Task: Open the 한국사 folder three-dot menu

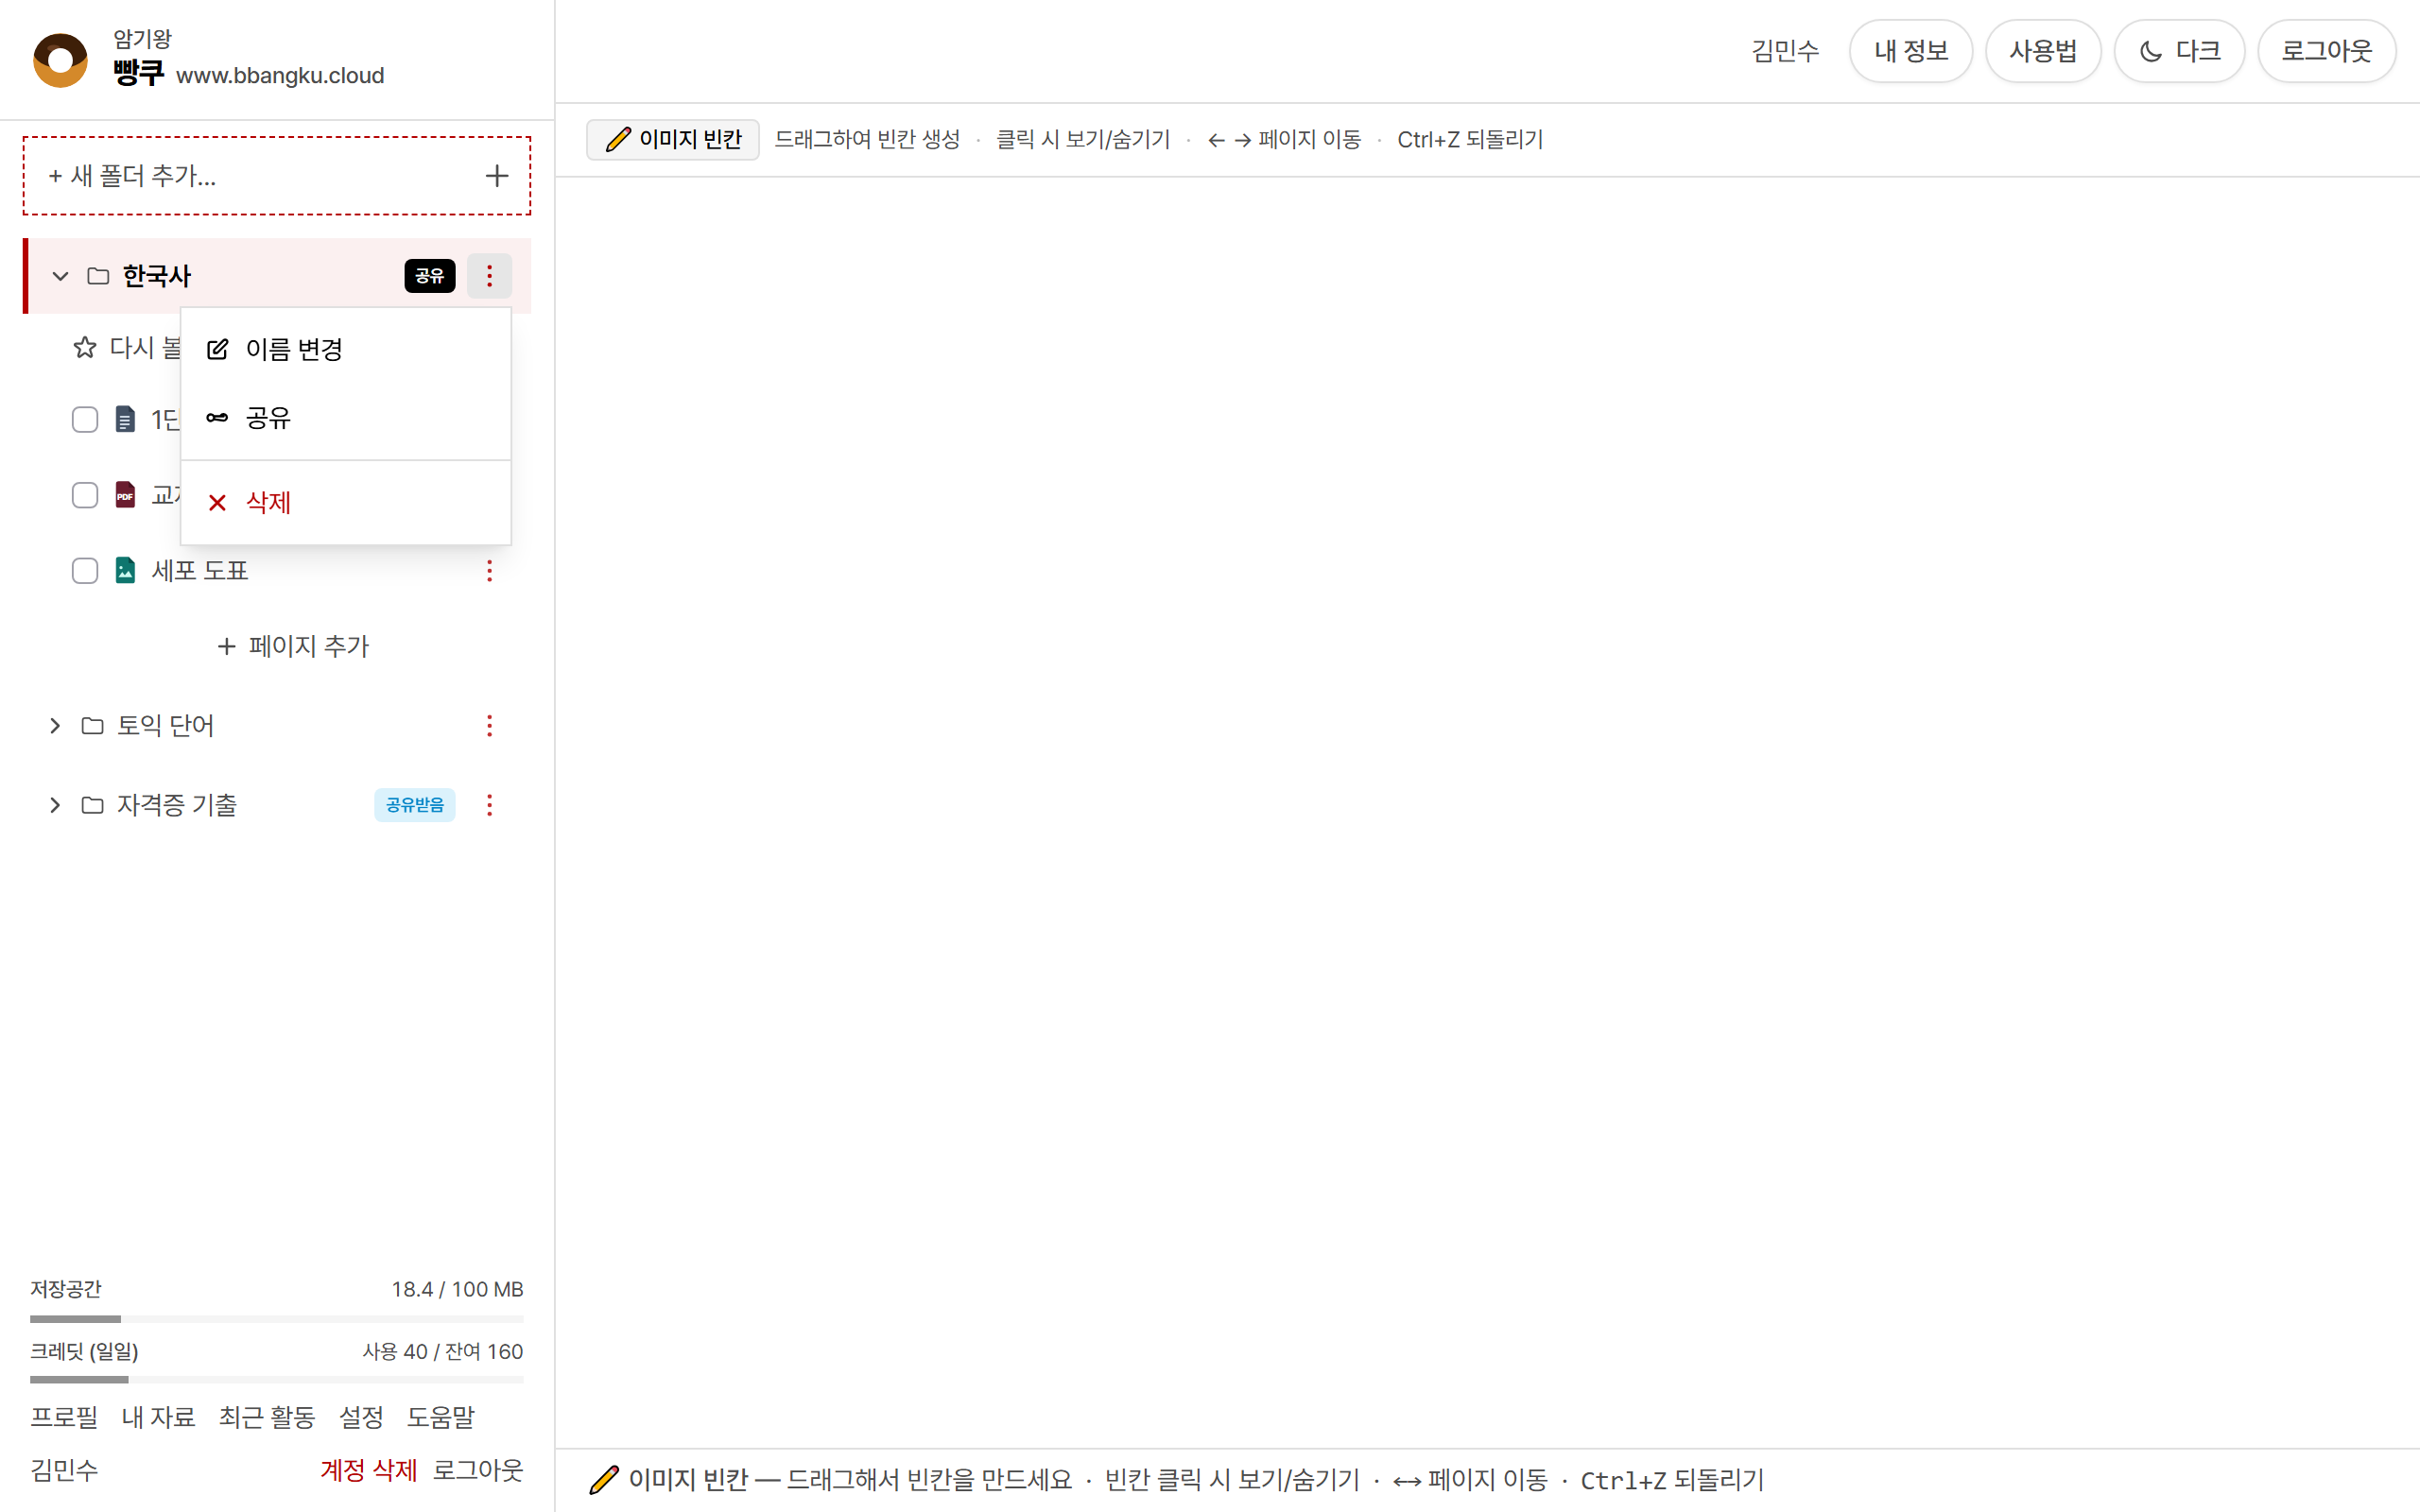Action: click(489, 276)
